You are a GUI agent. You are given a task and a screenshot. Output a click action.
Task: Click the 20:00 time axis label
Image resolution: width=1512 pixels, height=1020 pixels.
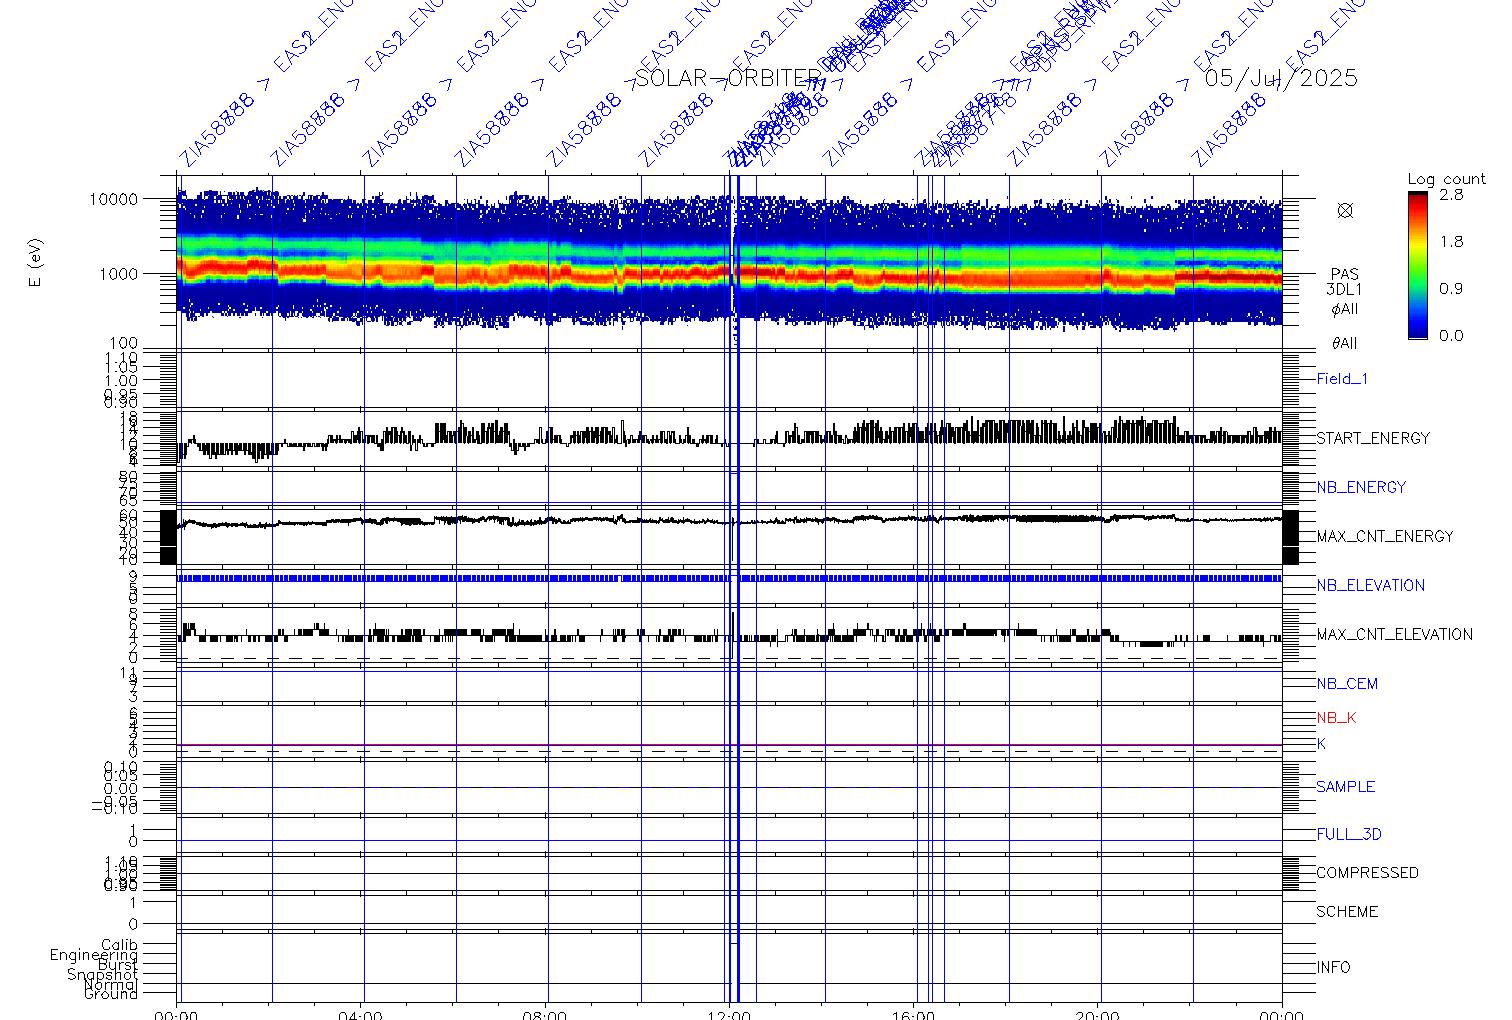1097,1014
